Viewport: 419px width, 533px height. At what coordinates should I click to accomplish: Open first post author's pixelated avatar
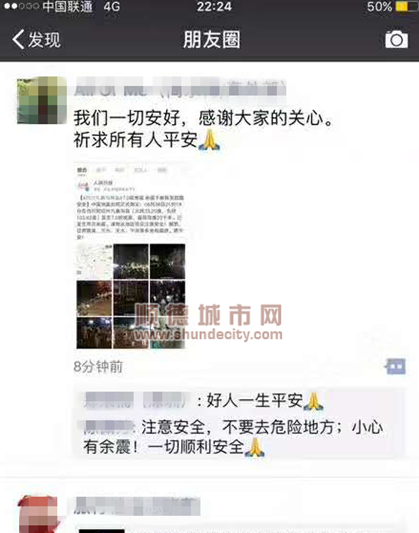coord(41,100)
